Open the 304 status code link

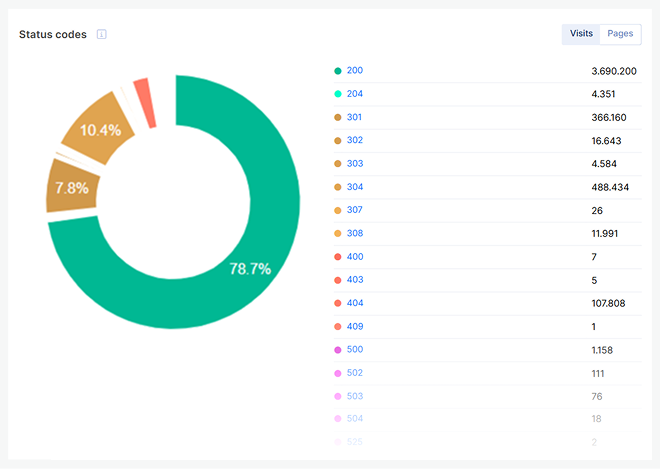[x=355, y=187]
